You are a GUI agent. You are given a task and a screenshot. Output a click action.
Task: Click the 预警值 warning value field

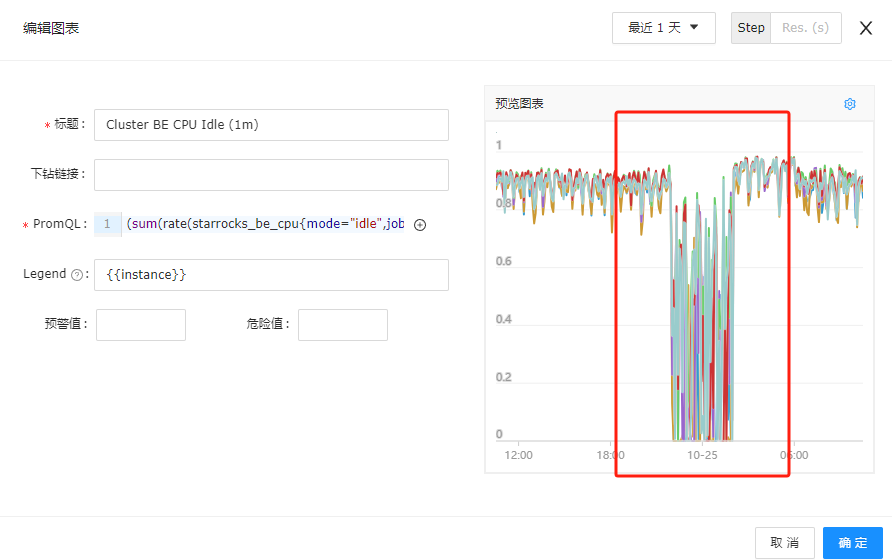(141, 325)
